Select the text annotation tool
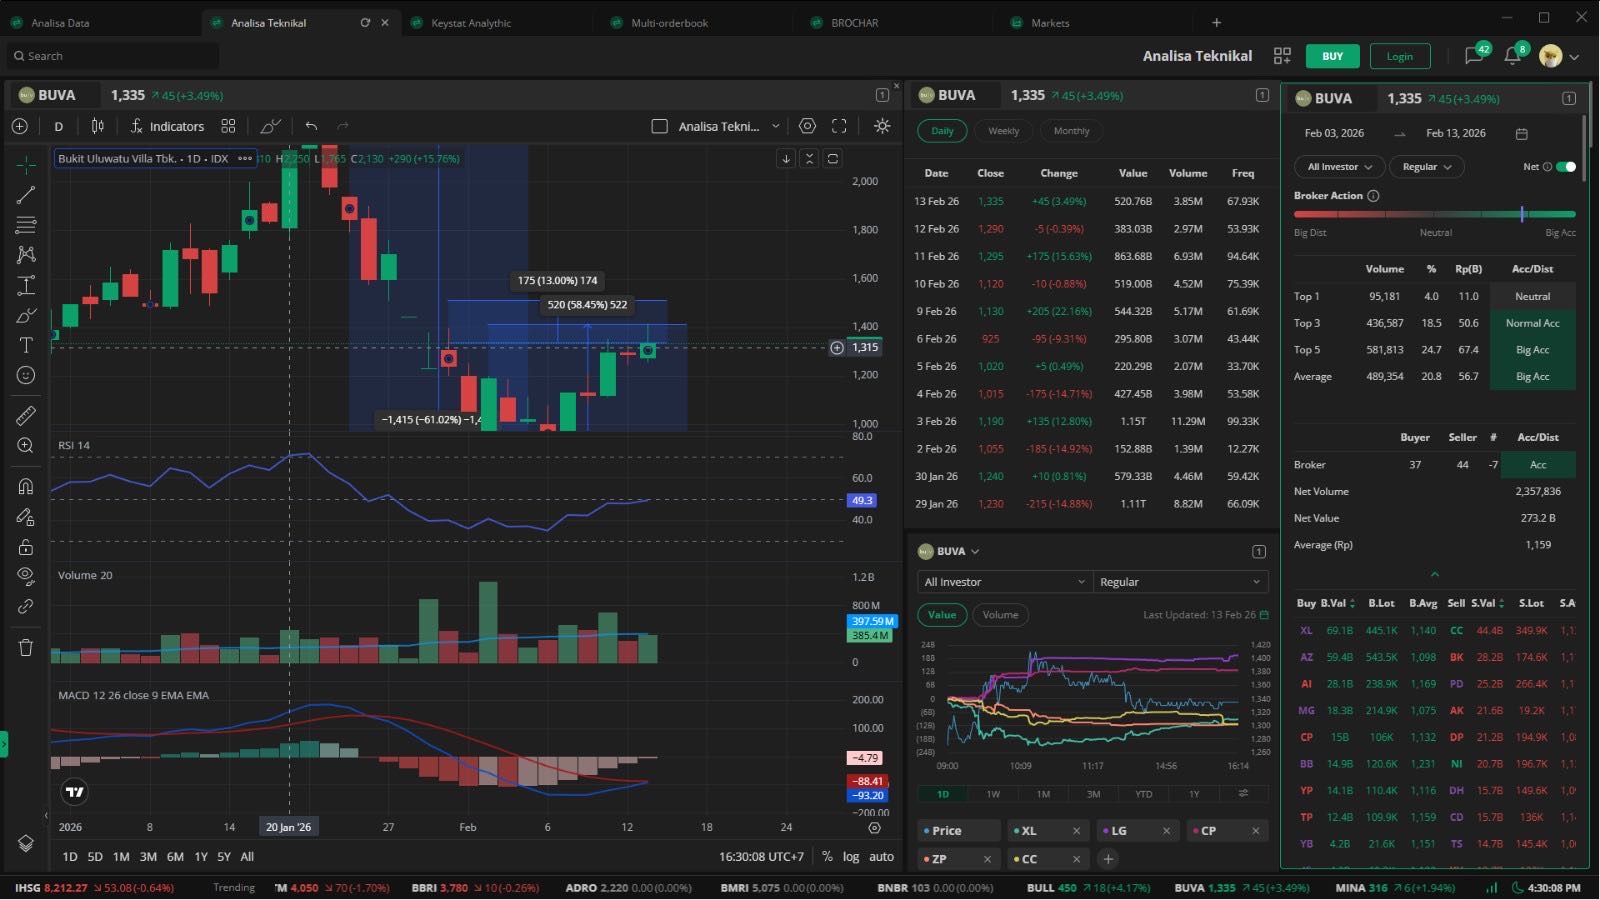 pos(26,345)
